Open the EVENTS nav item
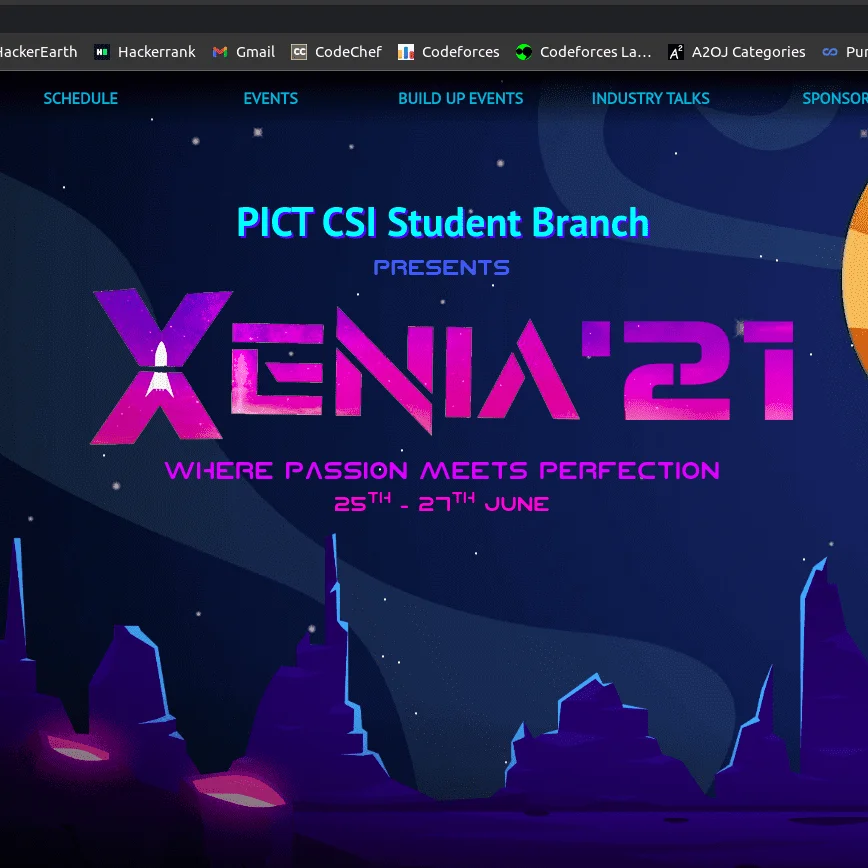Screen dimensions: 868x868 pos(271,98)
